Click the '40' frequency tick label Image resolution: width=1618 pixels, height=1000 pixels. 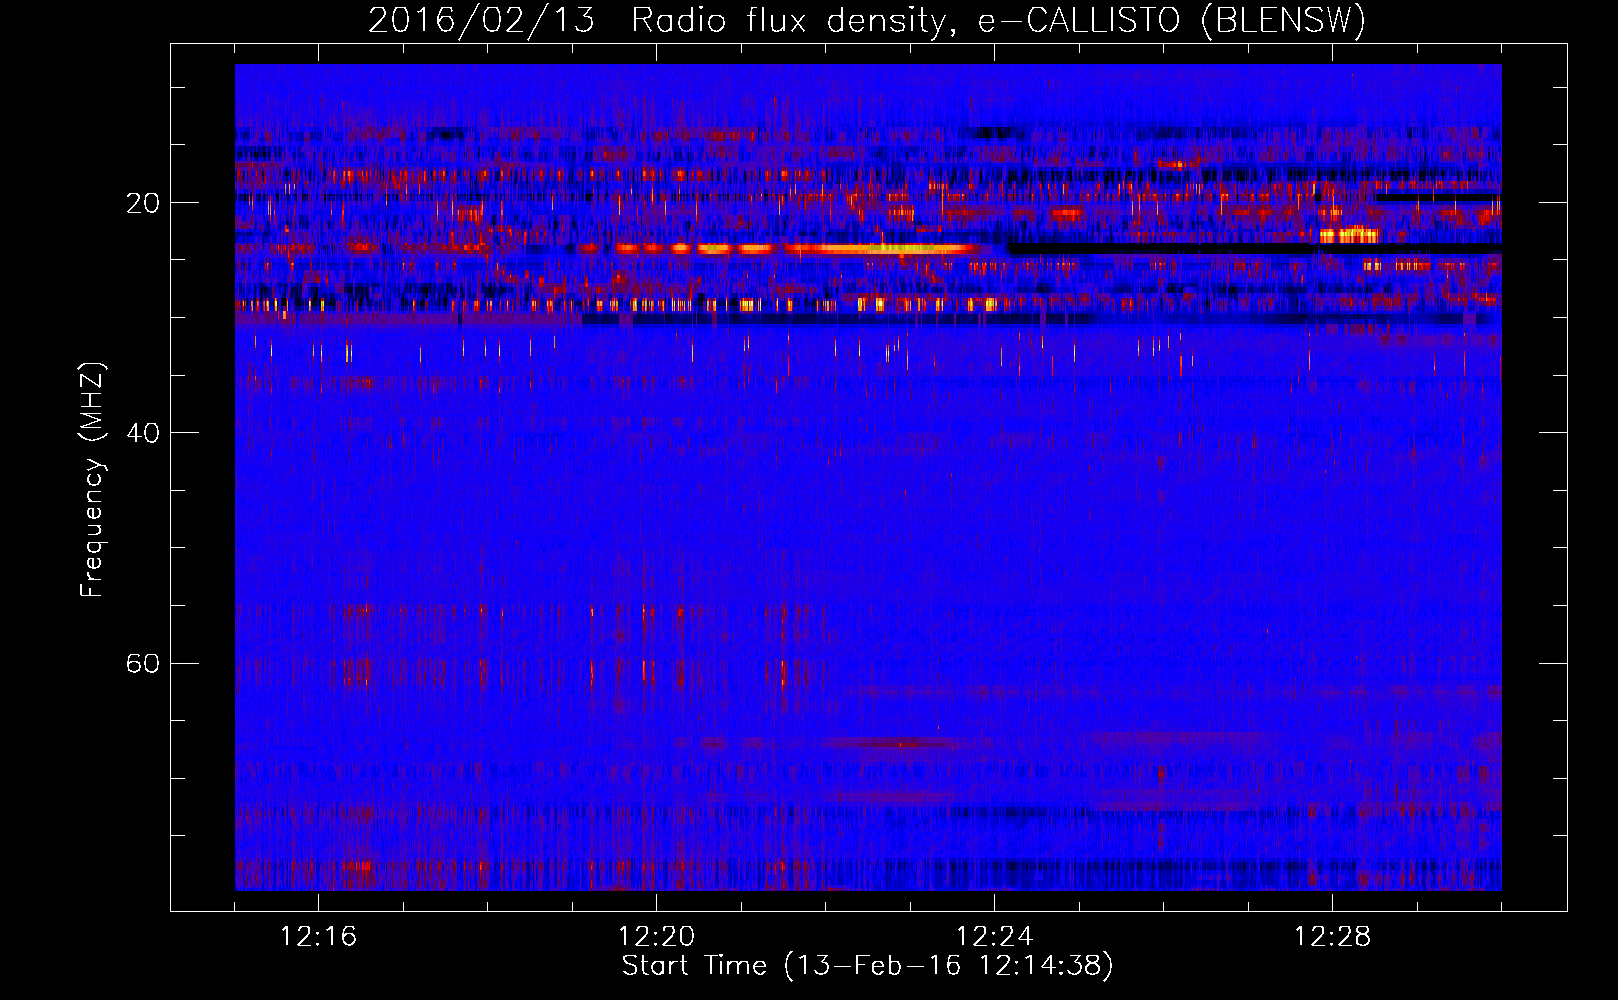coord(143,433)
